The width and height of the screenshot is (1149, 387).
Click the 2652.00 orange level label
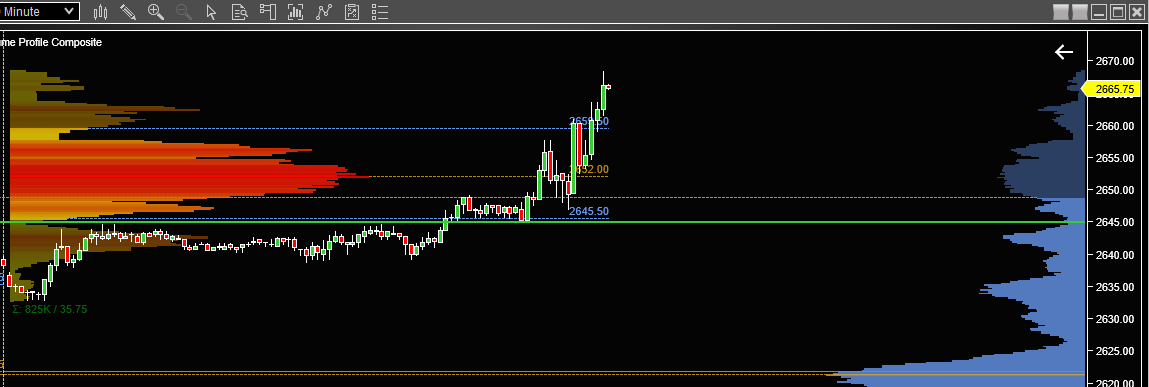(589, 169)
